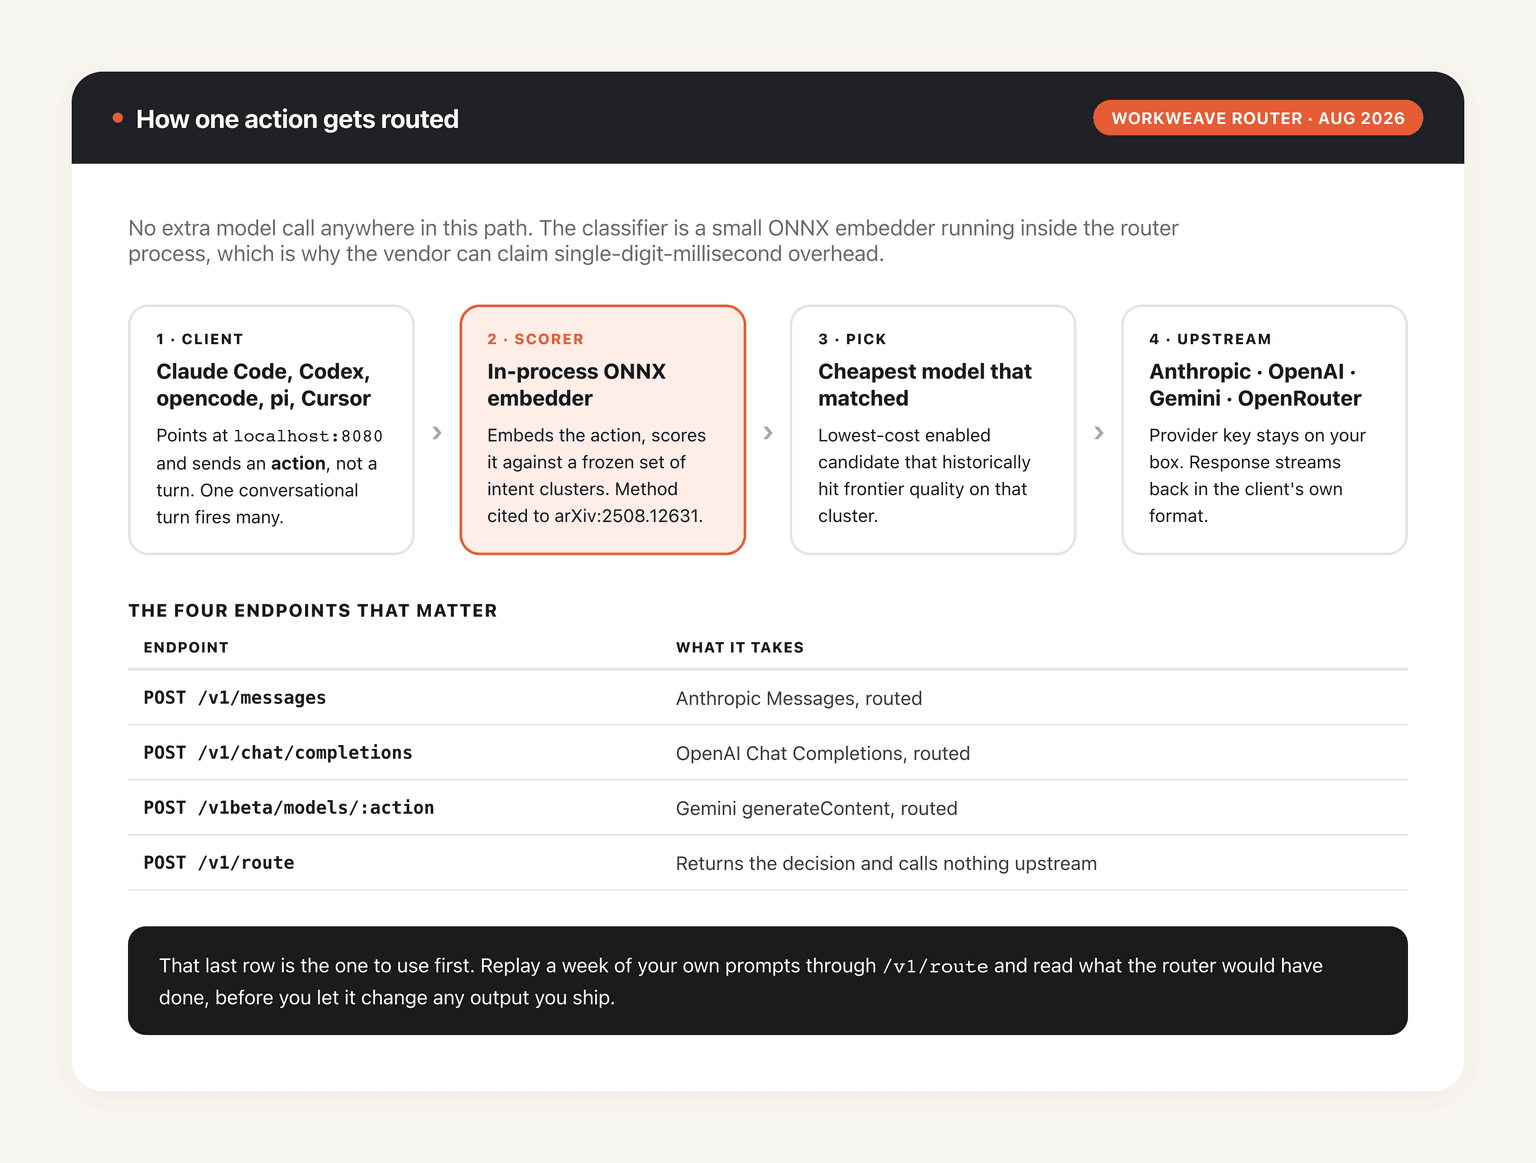
Task: Click 'Cheapest model that matched' heading
Action: pos(925,385)
